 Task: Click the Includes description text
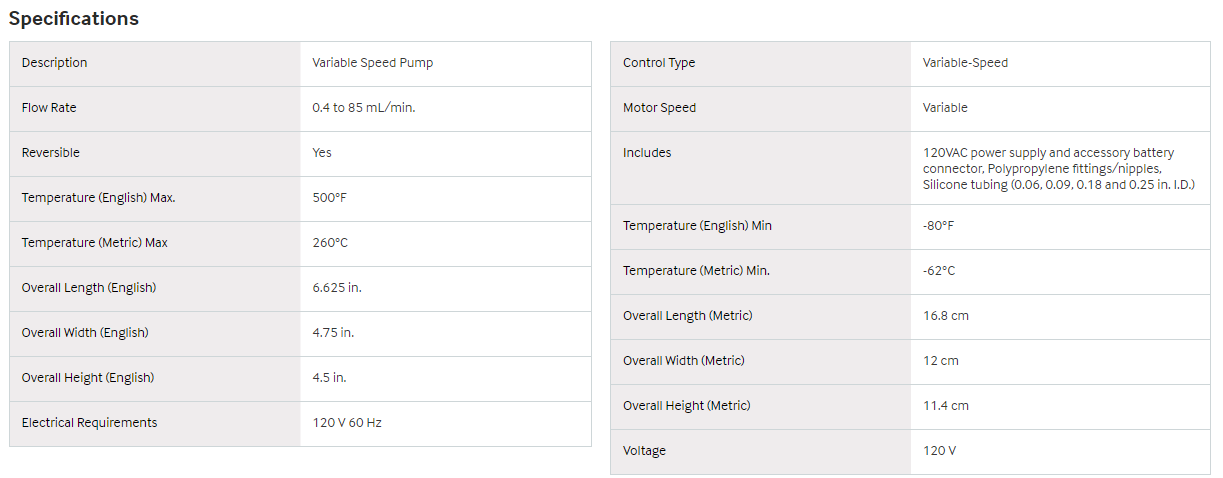(1059, 169)
